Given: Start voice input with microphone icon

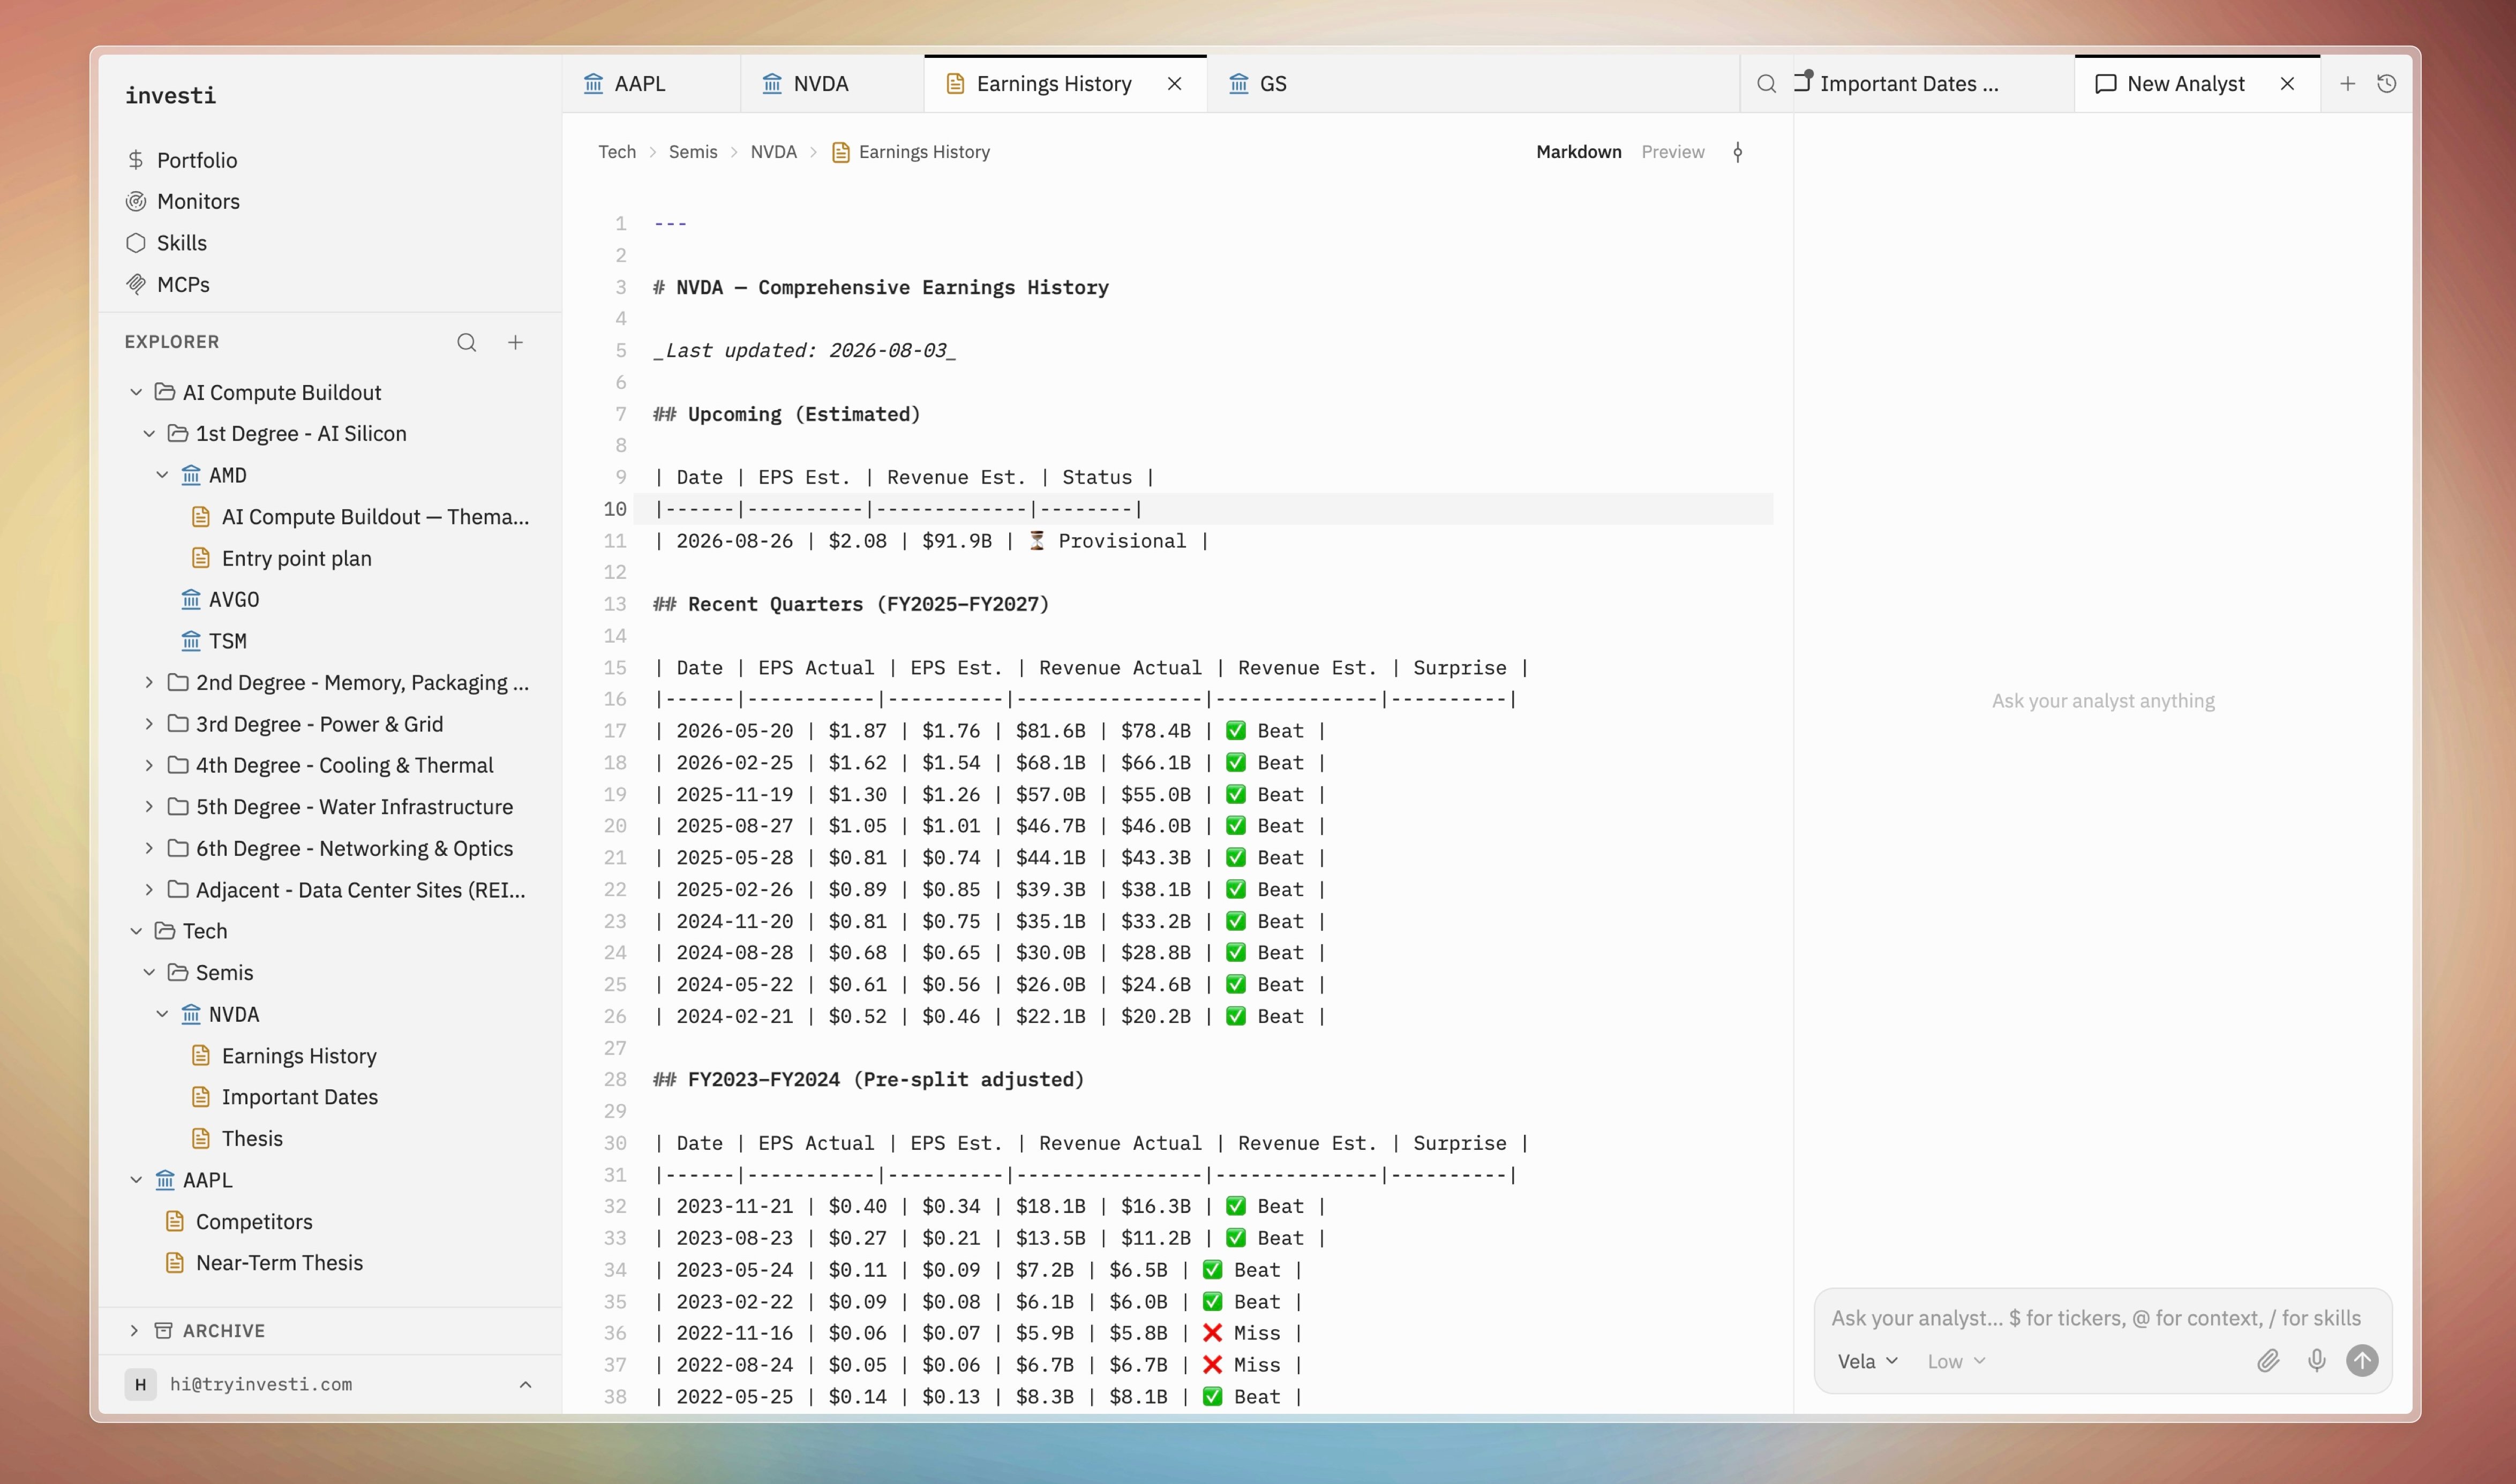Looking at the screenshot, I should coord(2316,1360).
